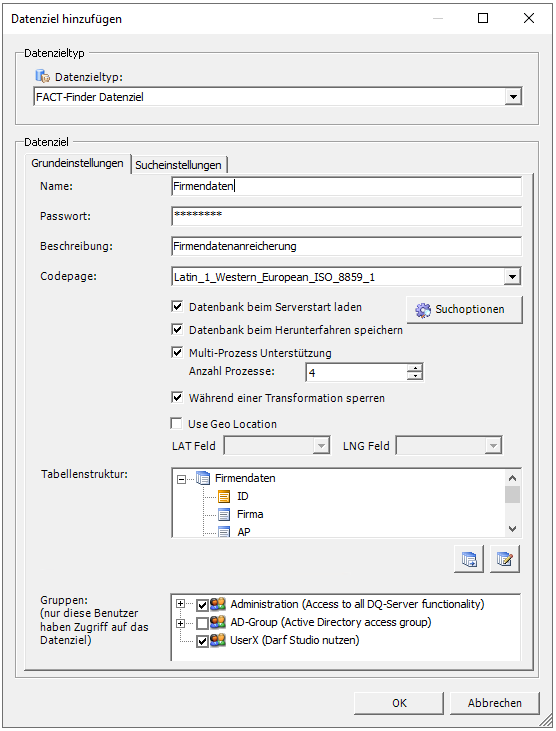Click the Passwort input field
The image size is (556, 731).
click(346, 216)
